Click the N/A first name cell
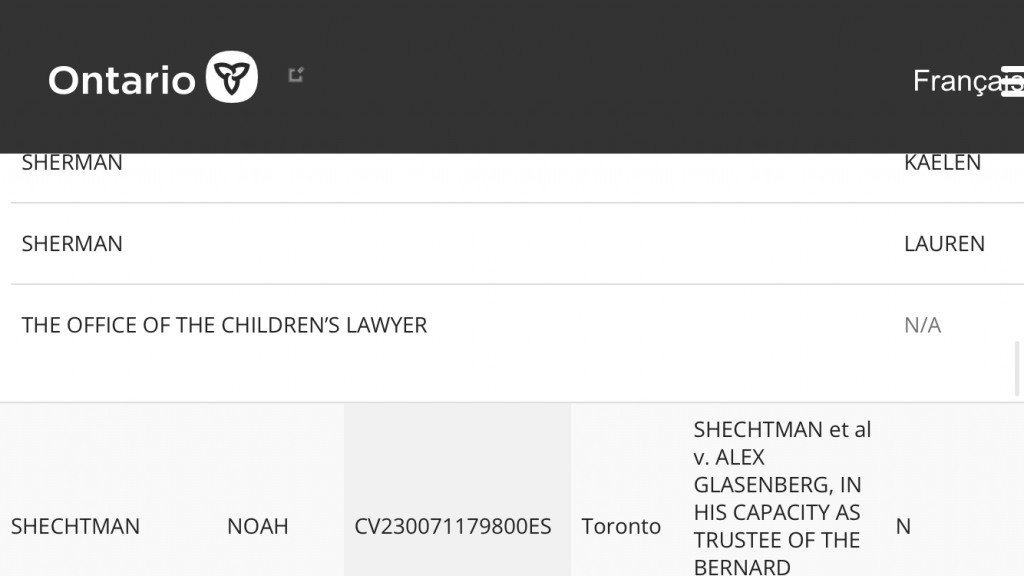 pos(922,325)
